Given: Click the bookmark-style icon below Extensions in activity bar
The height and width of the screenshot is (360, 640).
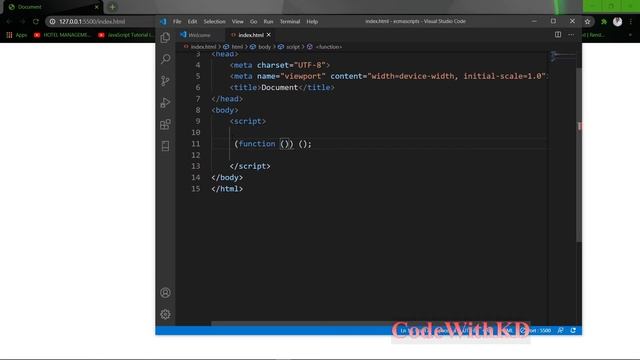Looking at the screenshot, I should [165, 146].
